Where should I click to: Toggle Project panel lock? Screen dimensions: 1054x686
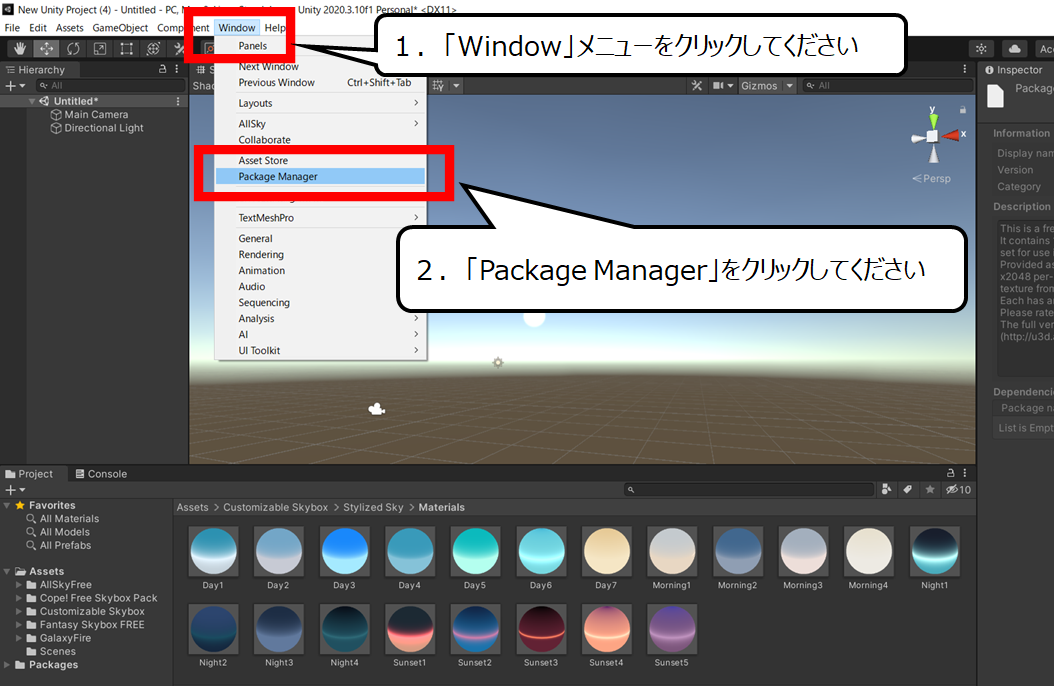950,473
